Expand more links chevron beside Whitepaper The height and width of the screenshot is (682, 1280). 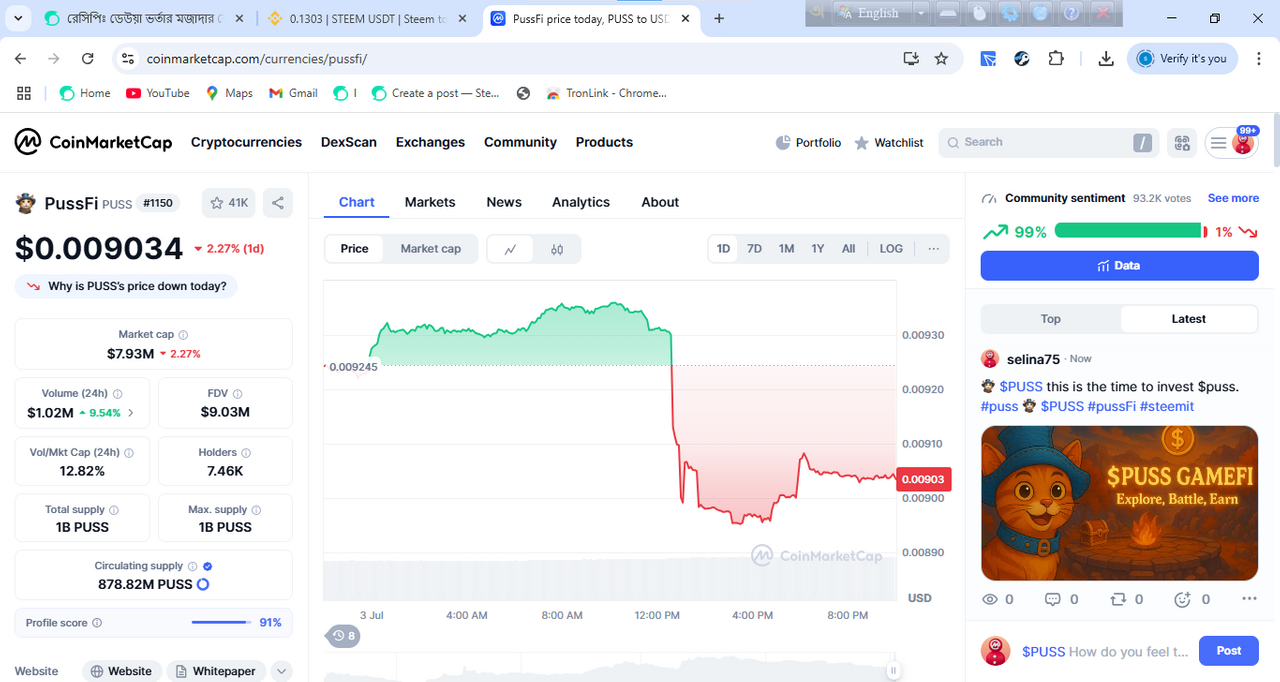click(281, 672)
